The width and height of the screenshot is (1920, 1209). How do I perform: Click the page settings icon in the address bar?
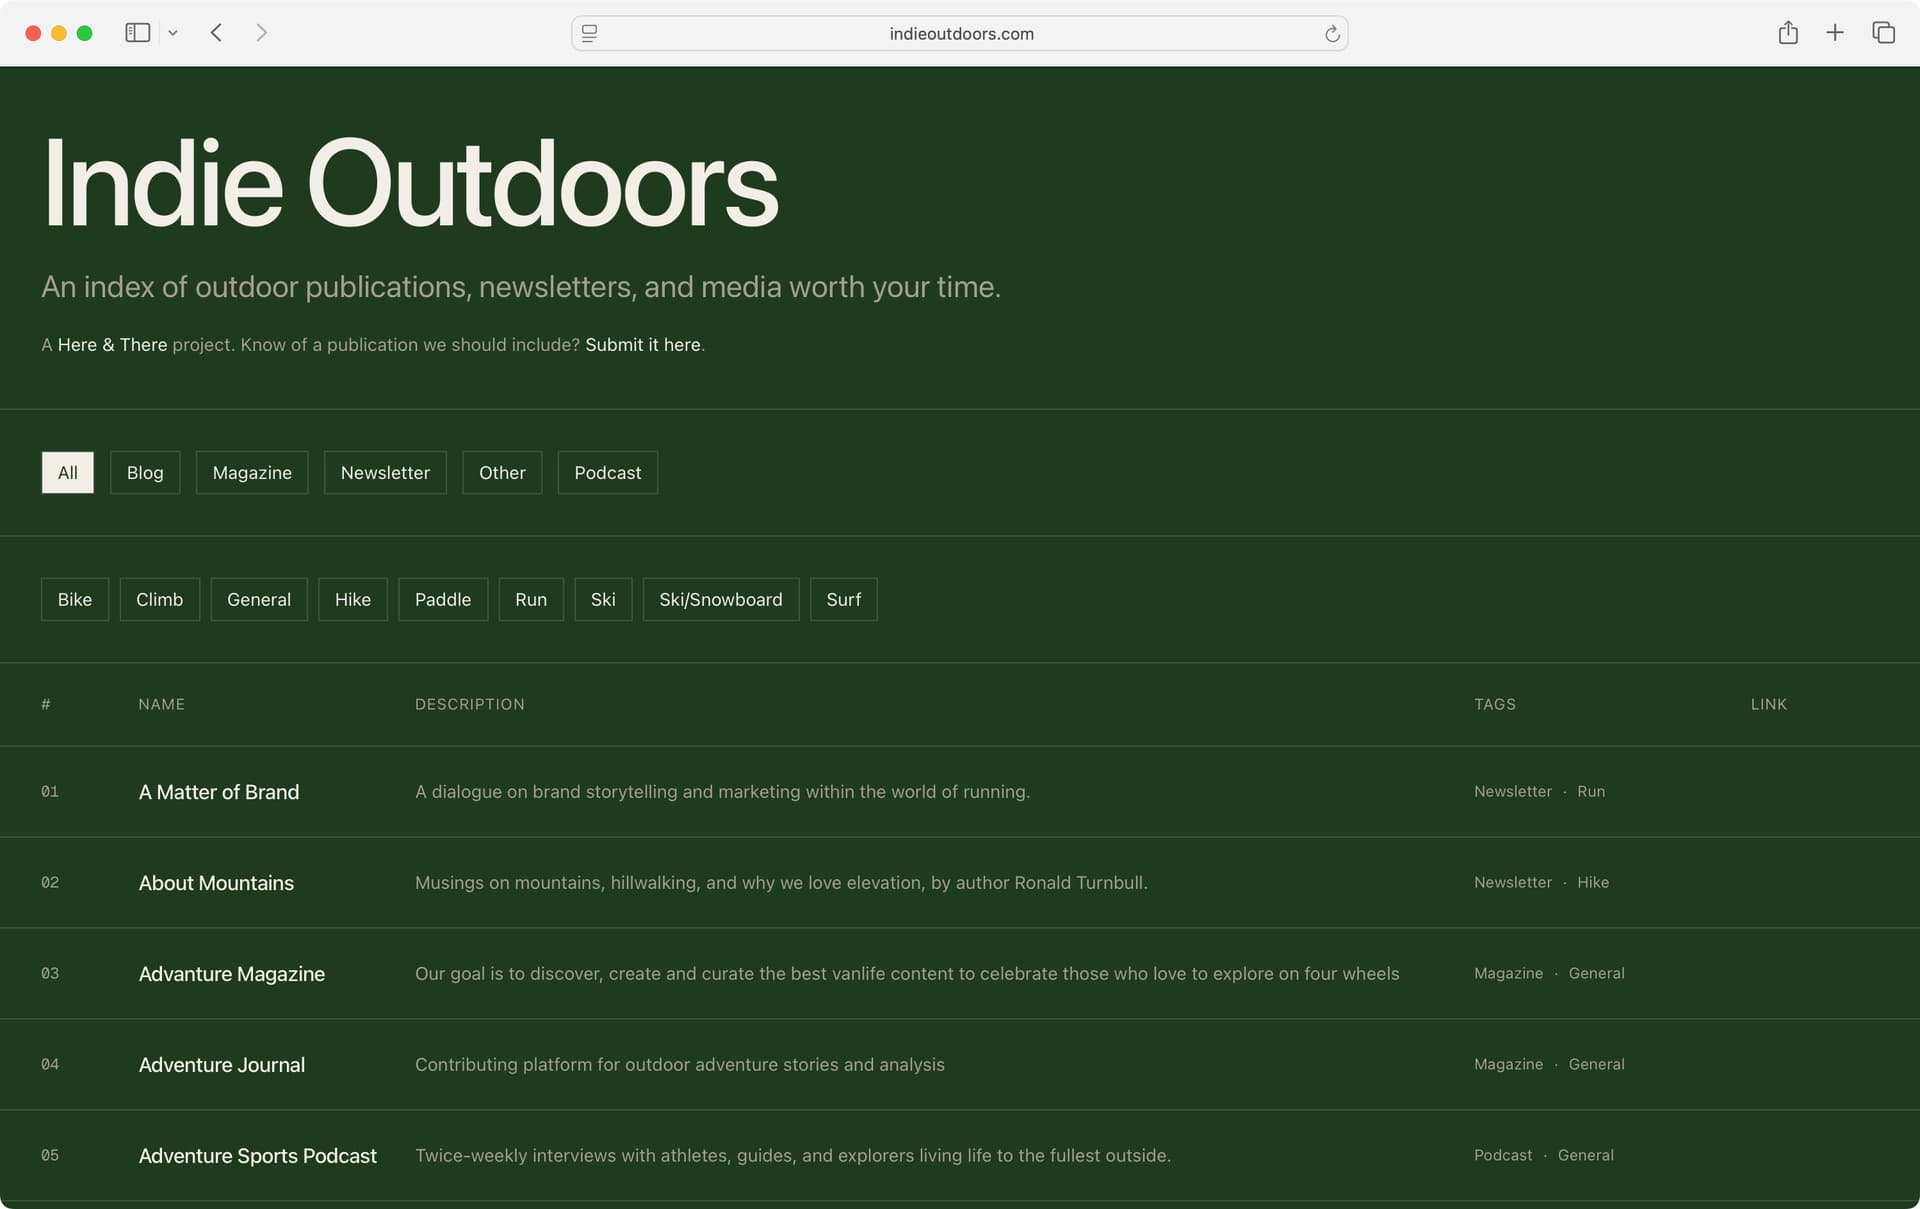click(x=589, y=33)
